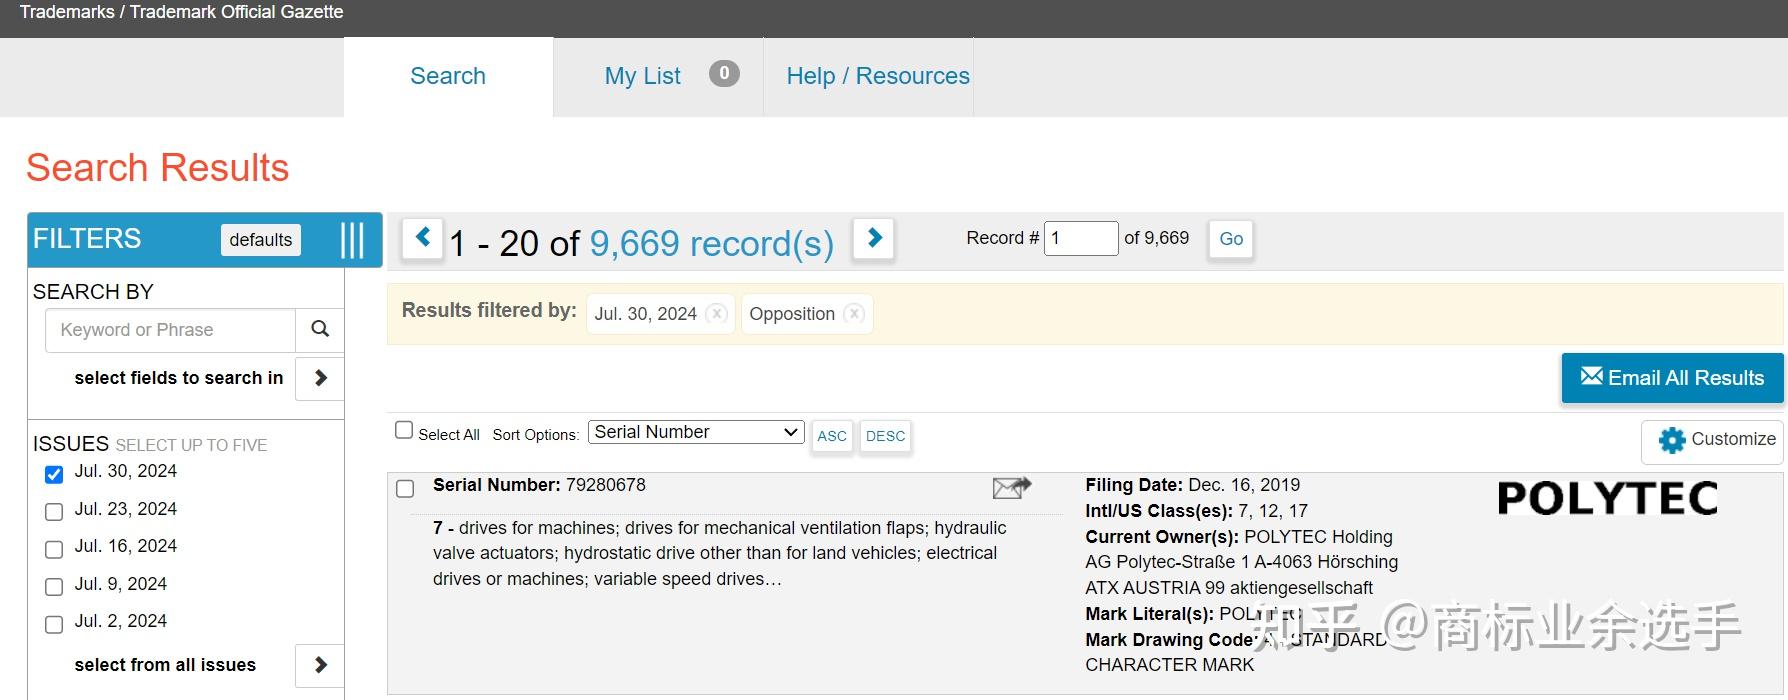Screen dimensions: 1788x700
Task: Collapse filters panel using column bars icon
Action: 352,240
